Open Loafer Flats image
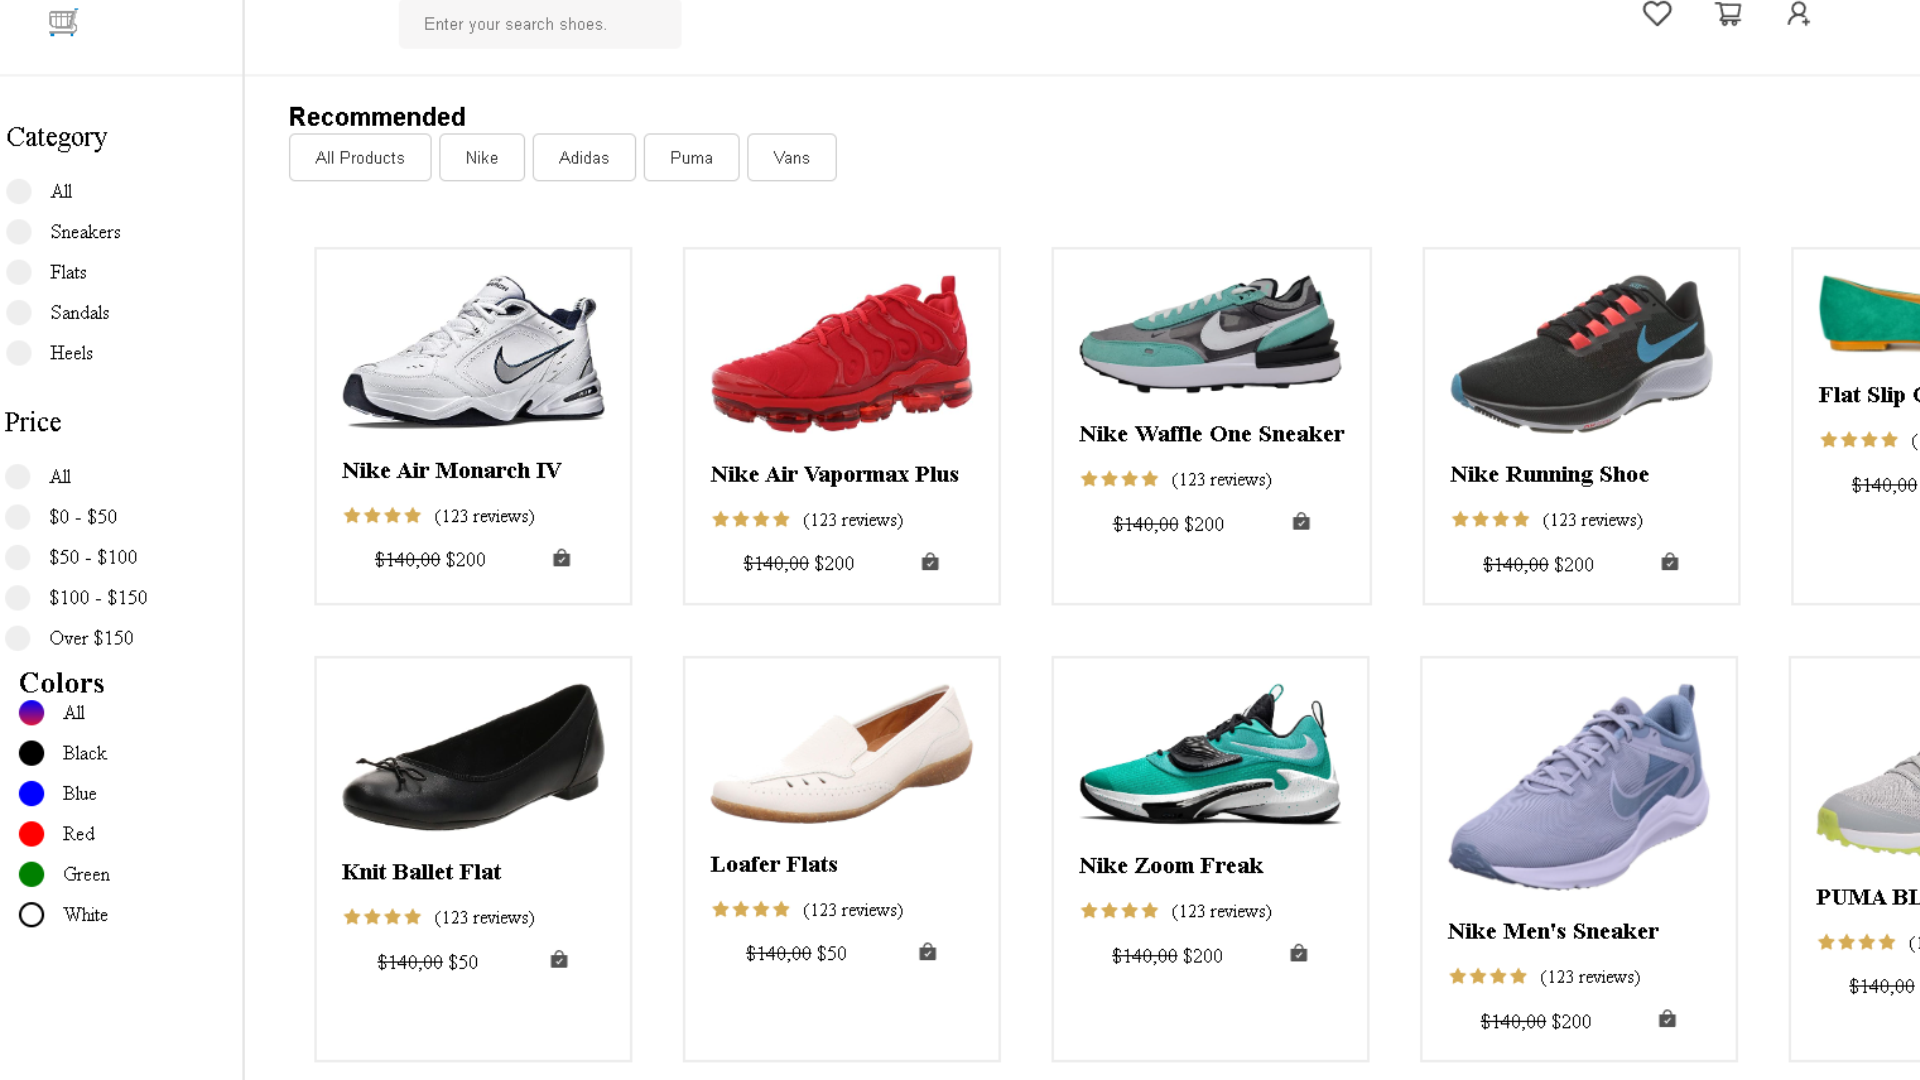This screenshot has width=1920, height=1080. 841,753
